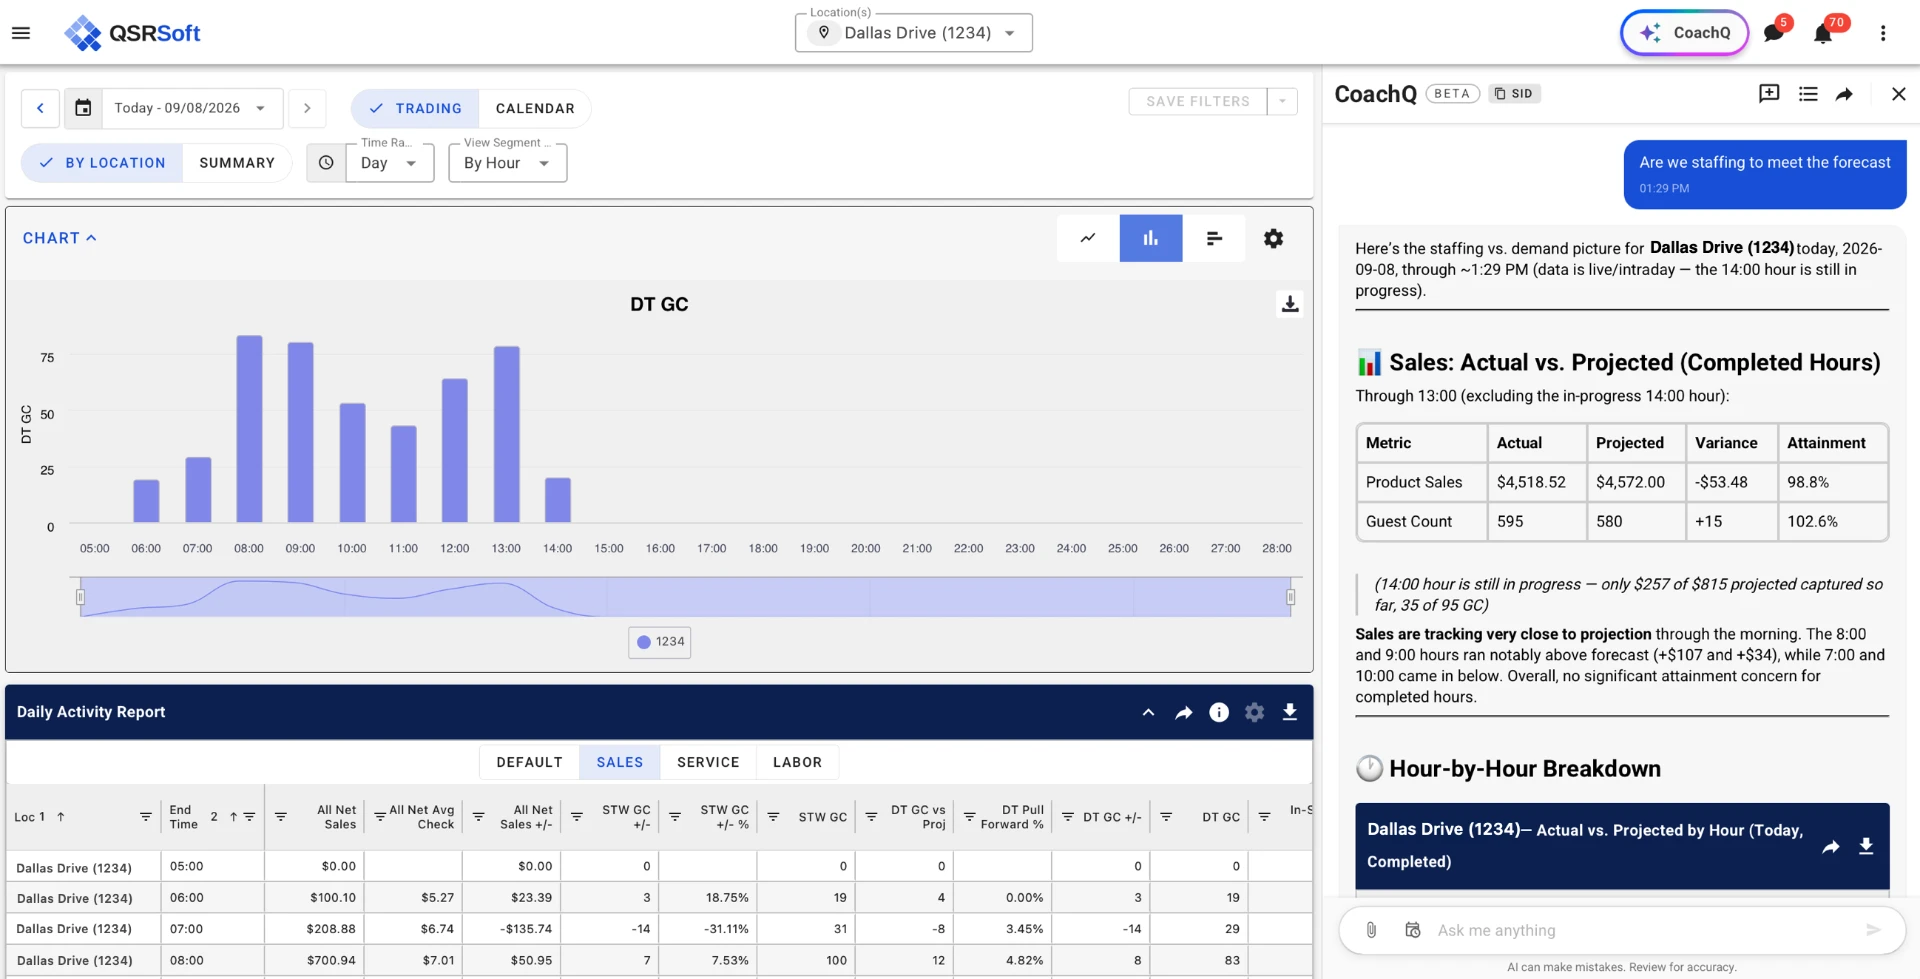Open CoachQ conversation list

(x=1808, y=94)
